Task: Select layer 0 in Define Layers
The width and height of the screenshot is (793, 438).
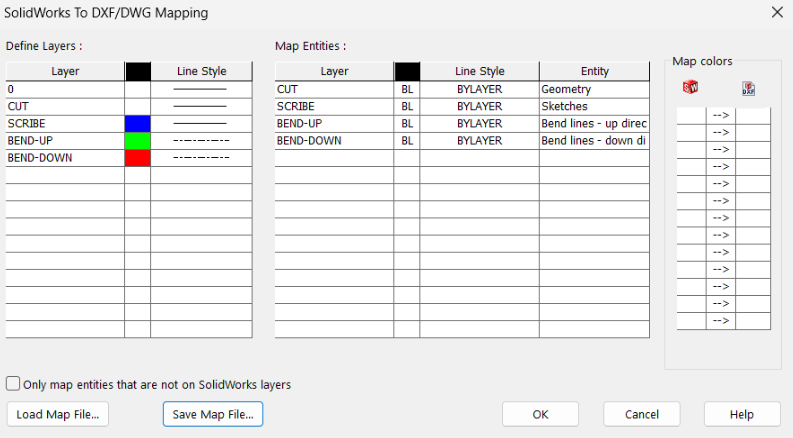Action: [65, 89]
